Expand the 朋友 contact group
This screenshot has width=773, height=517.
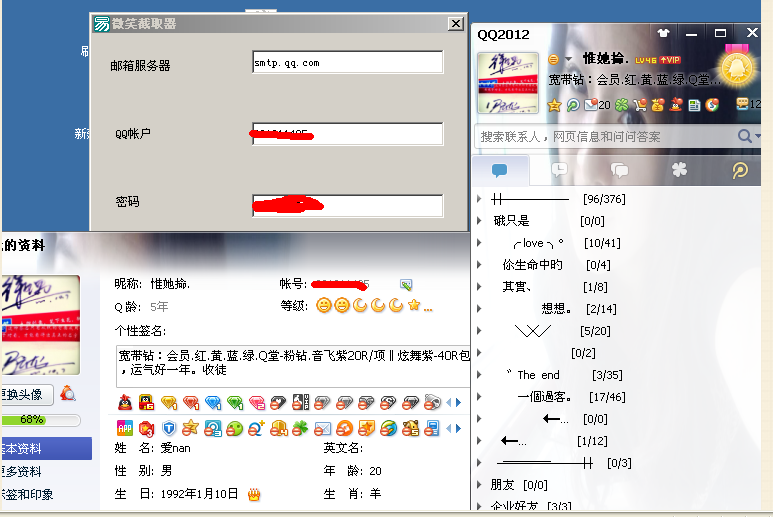pyautogui.click(x=479, y=485)
